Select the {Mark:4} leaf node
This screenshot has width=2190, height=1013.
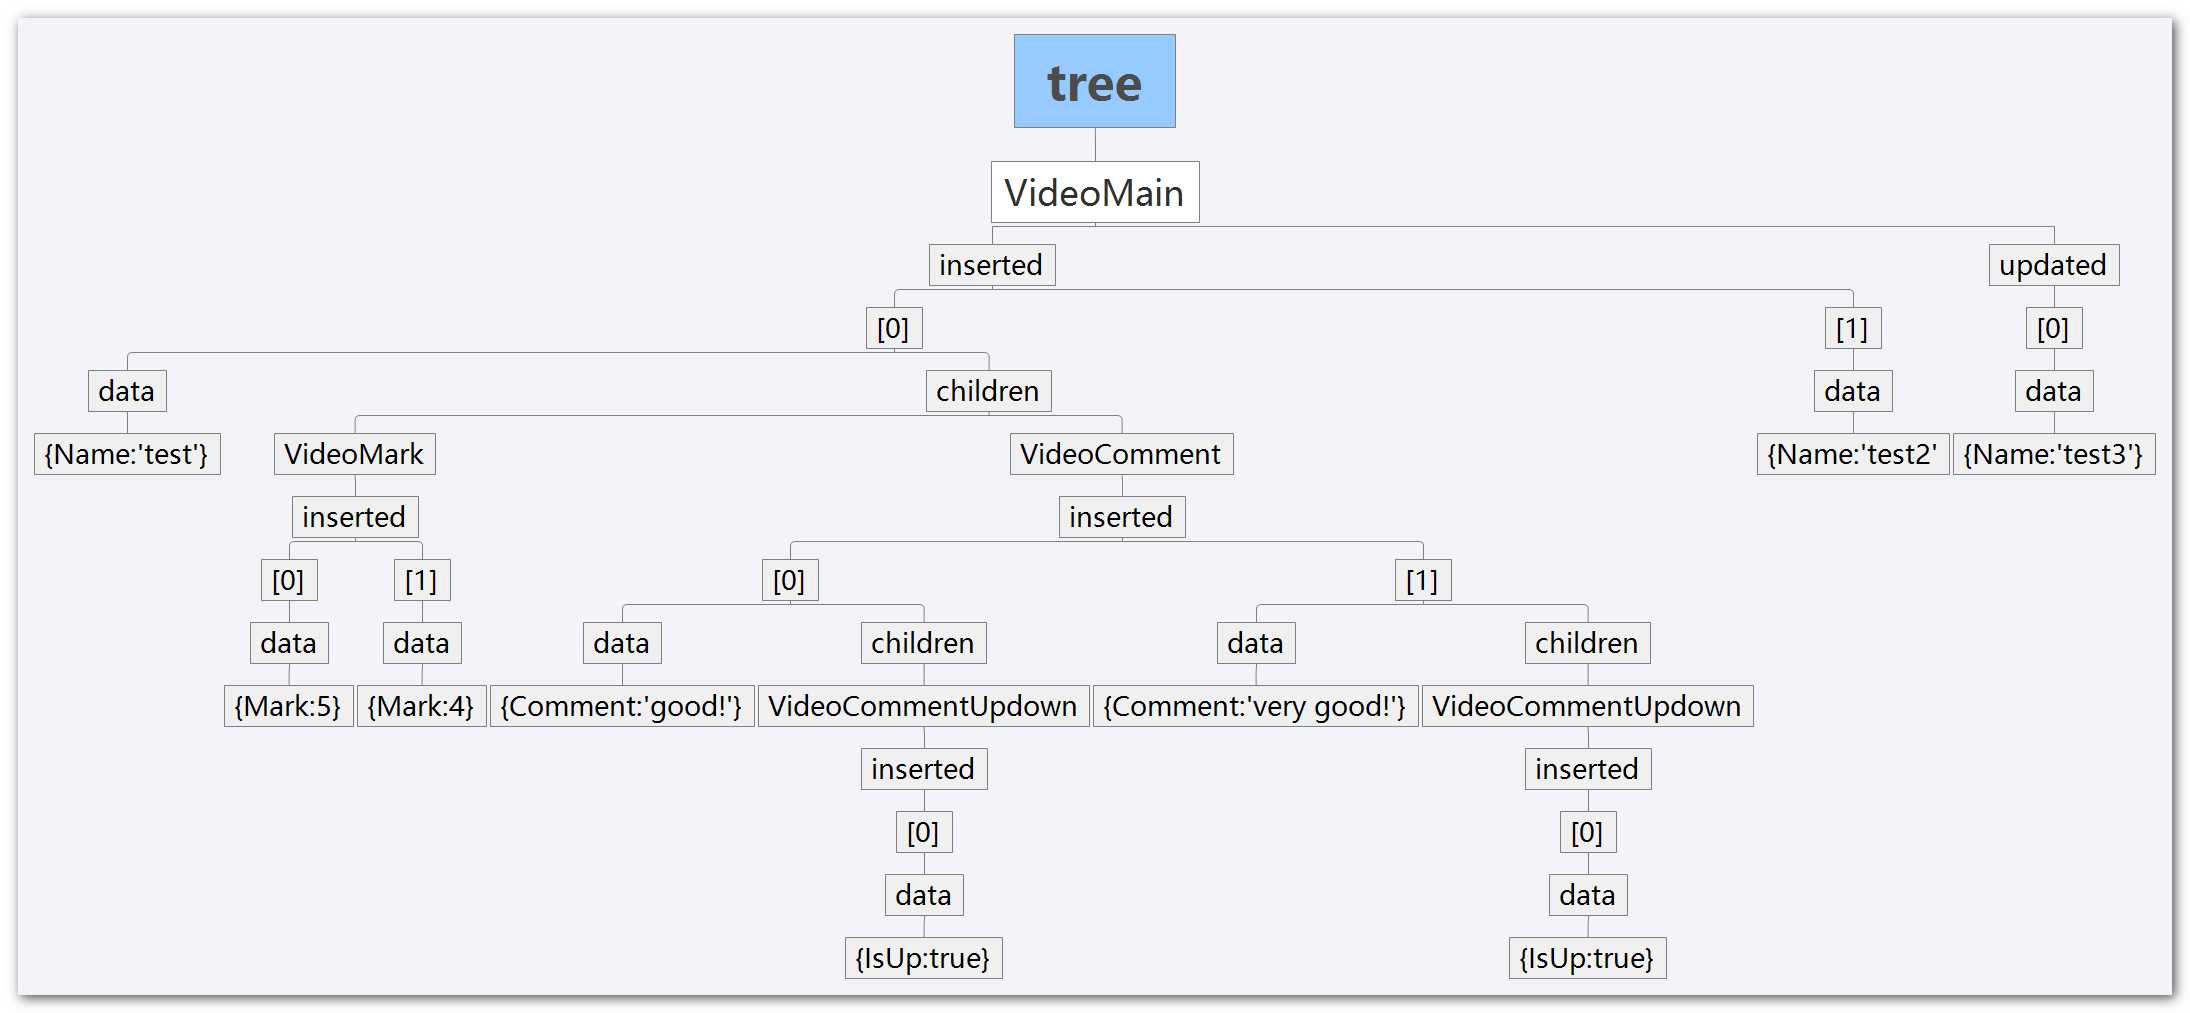[421, 706]
